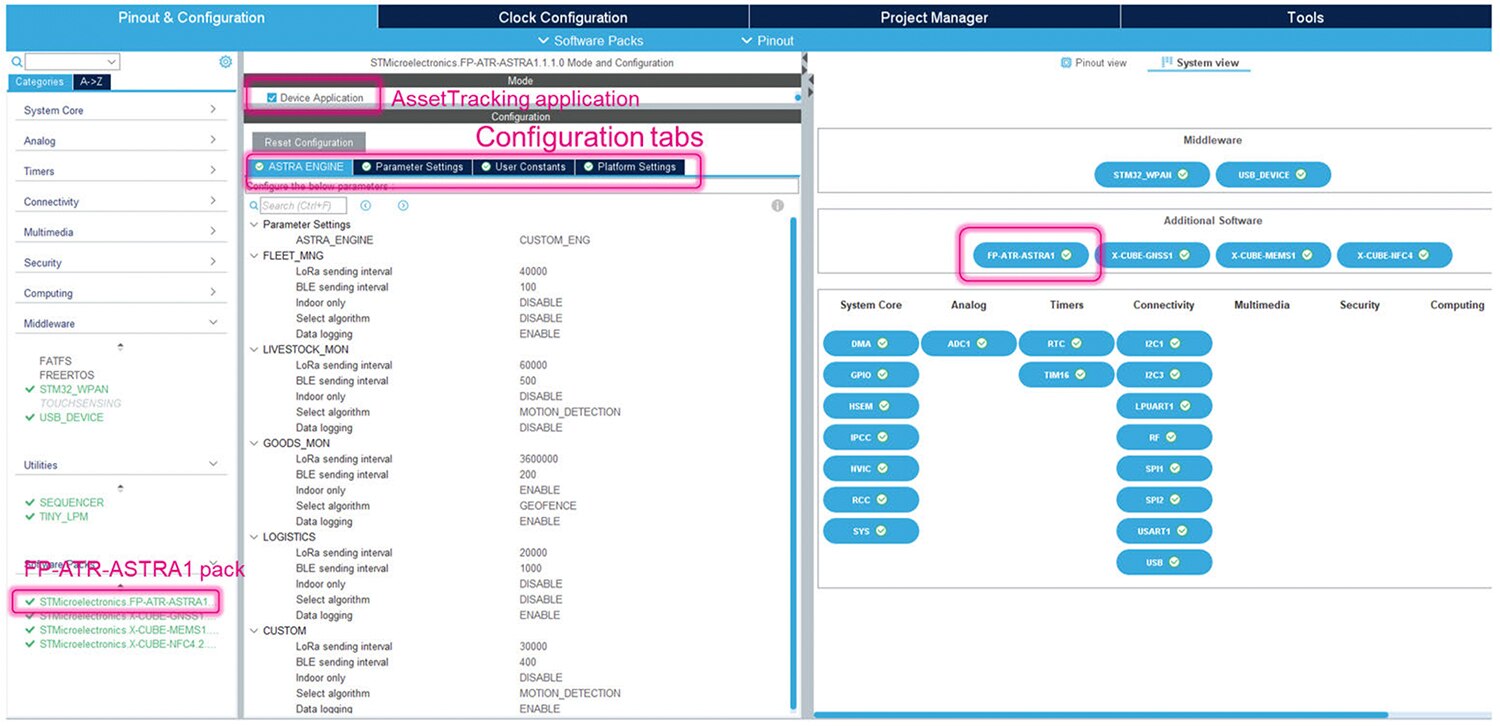
Task: Select the Categories view tab
Action: click(x=40, y=82)
